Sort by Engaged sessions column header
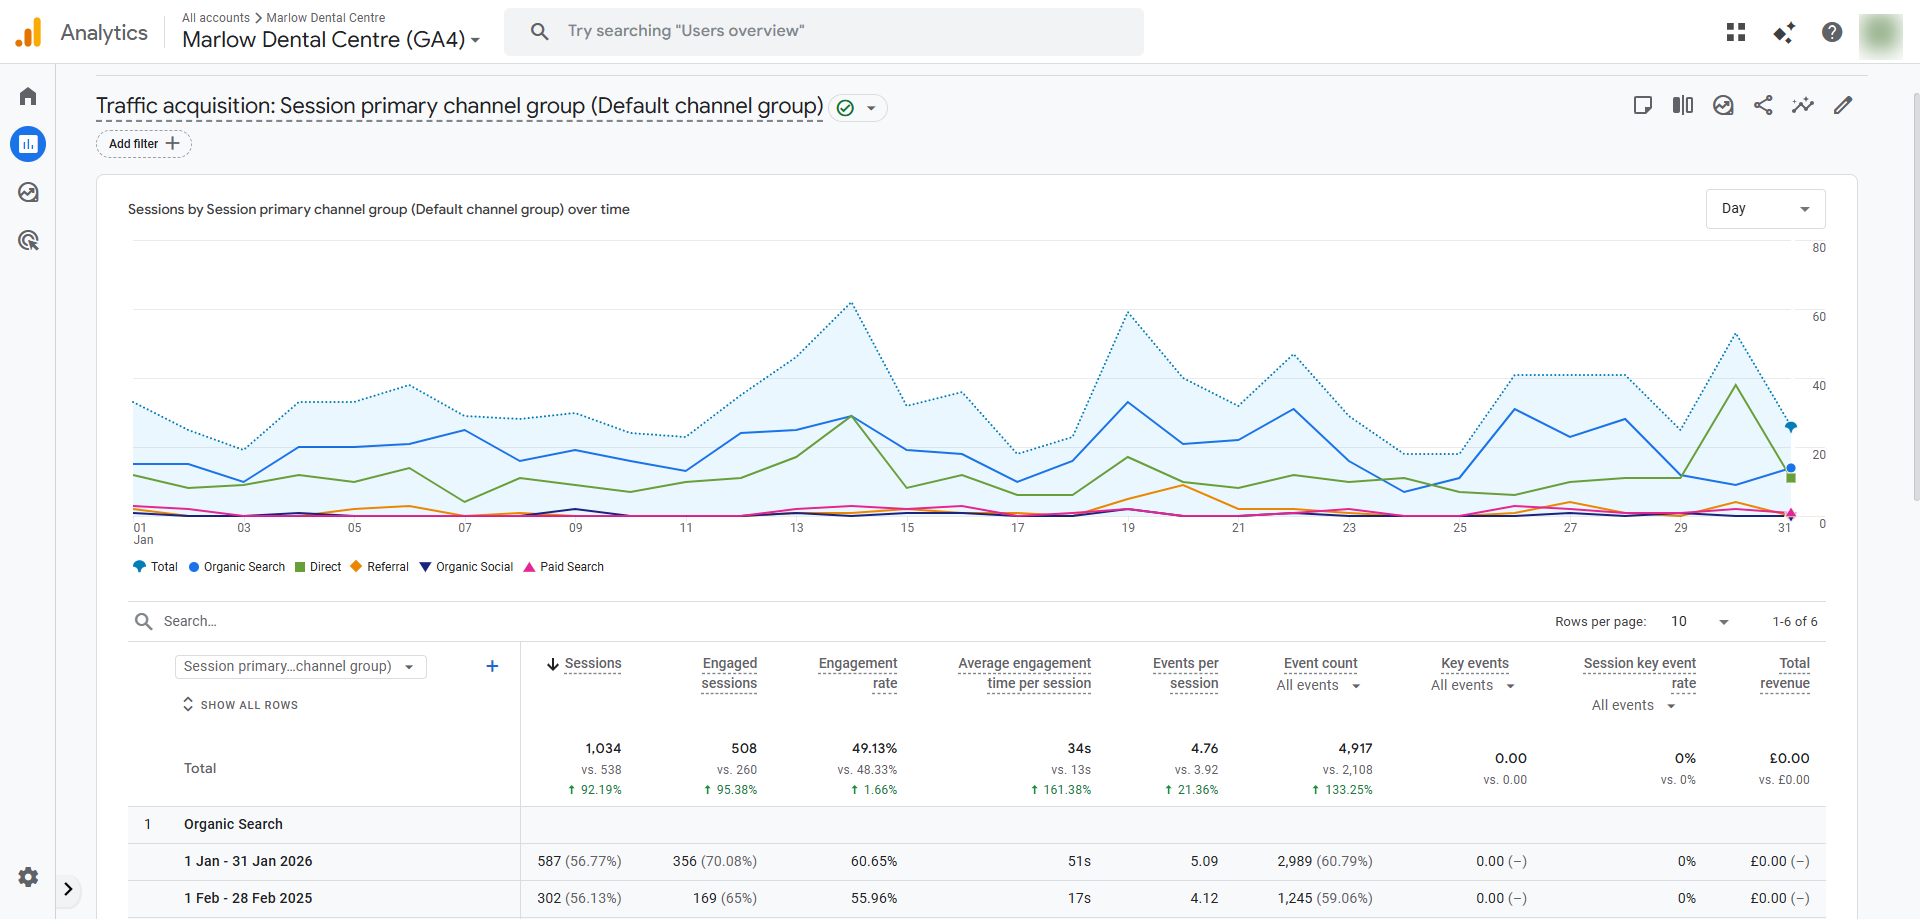 pos(729,673)
